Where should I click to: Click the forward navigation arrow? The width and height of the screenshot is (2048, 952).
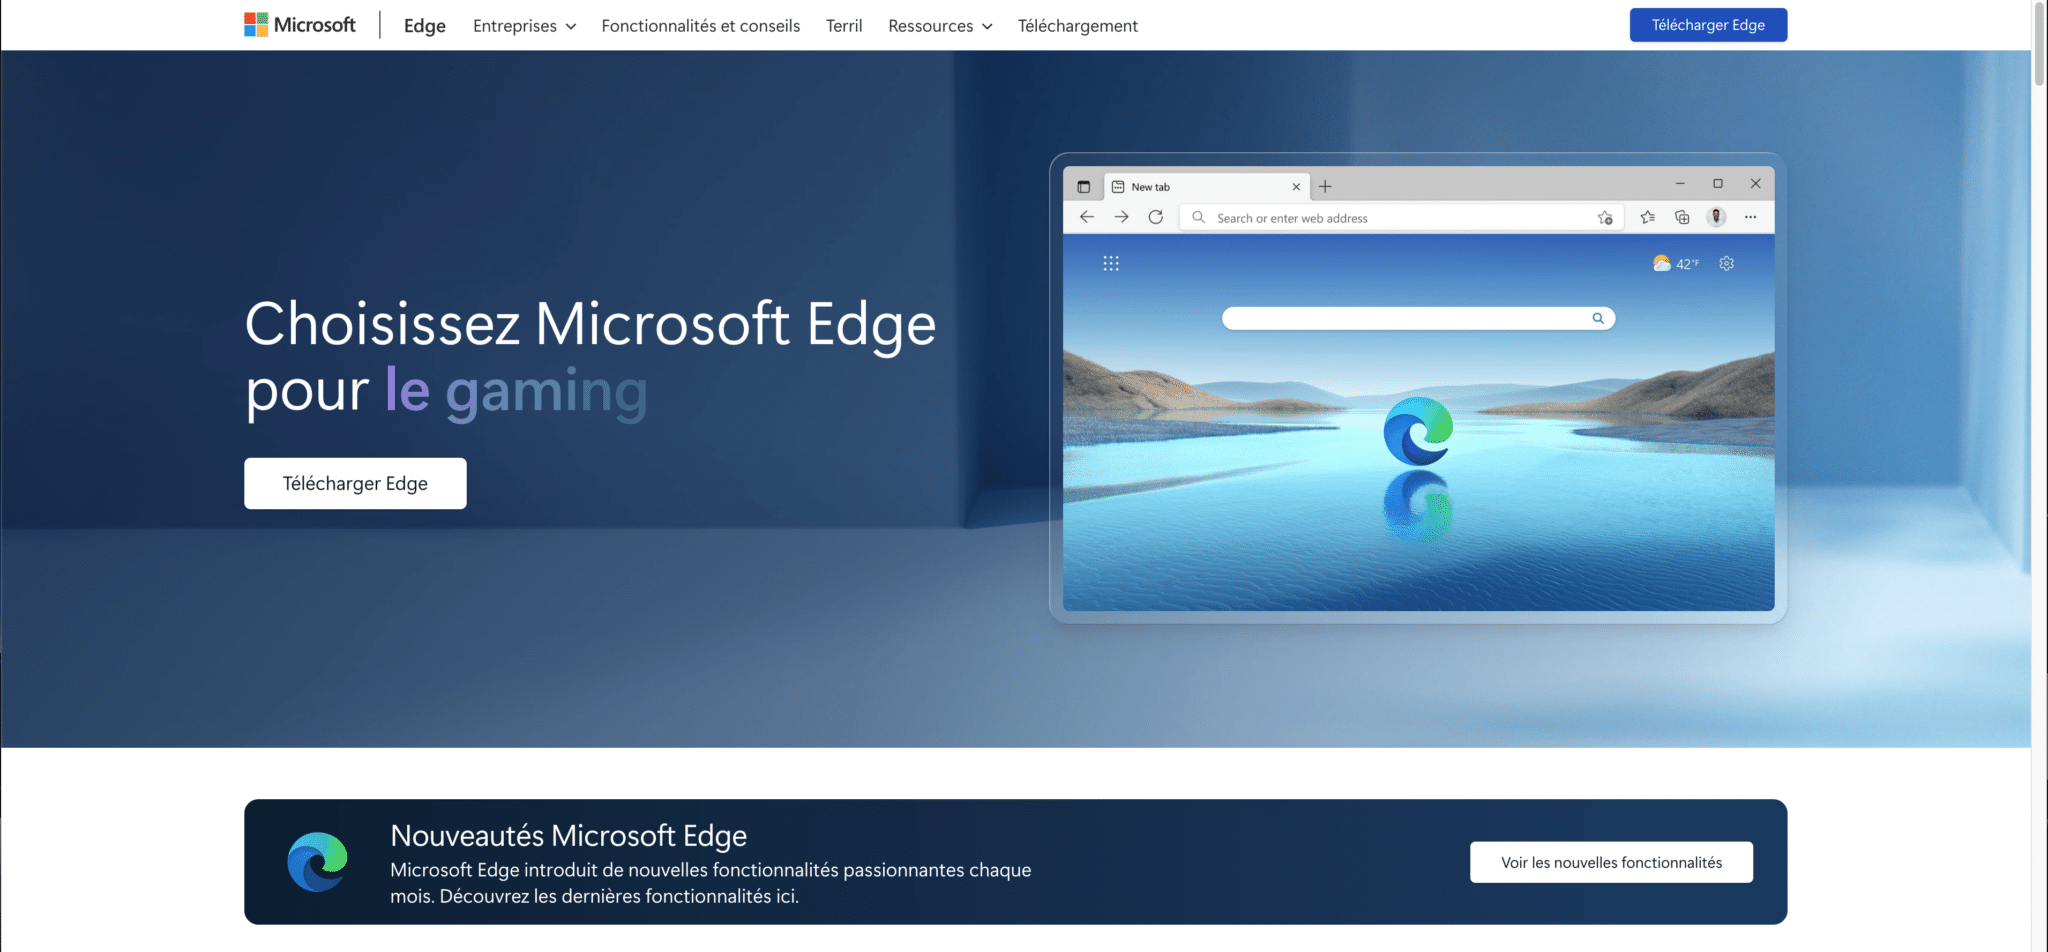1122,217
